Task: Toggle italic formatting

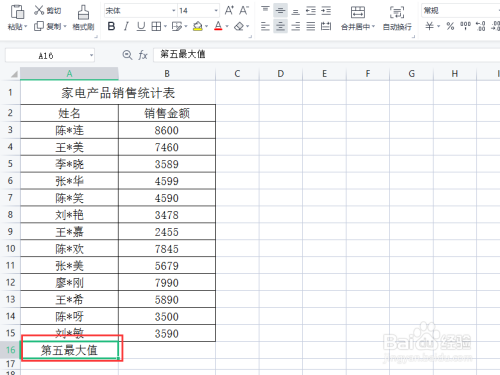Action: [x=126, y=26]
